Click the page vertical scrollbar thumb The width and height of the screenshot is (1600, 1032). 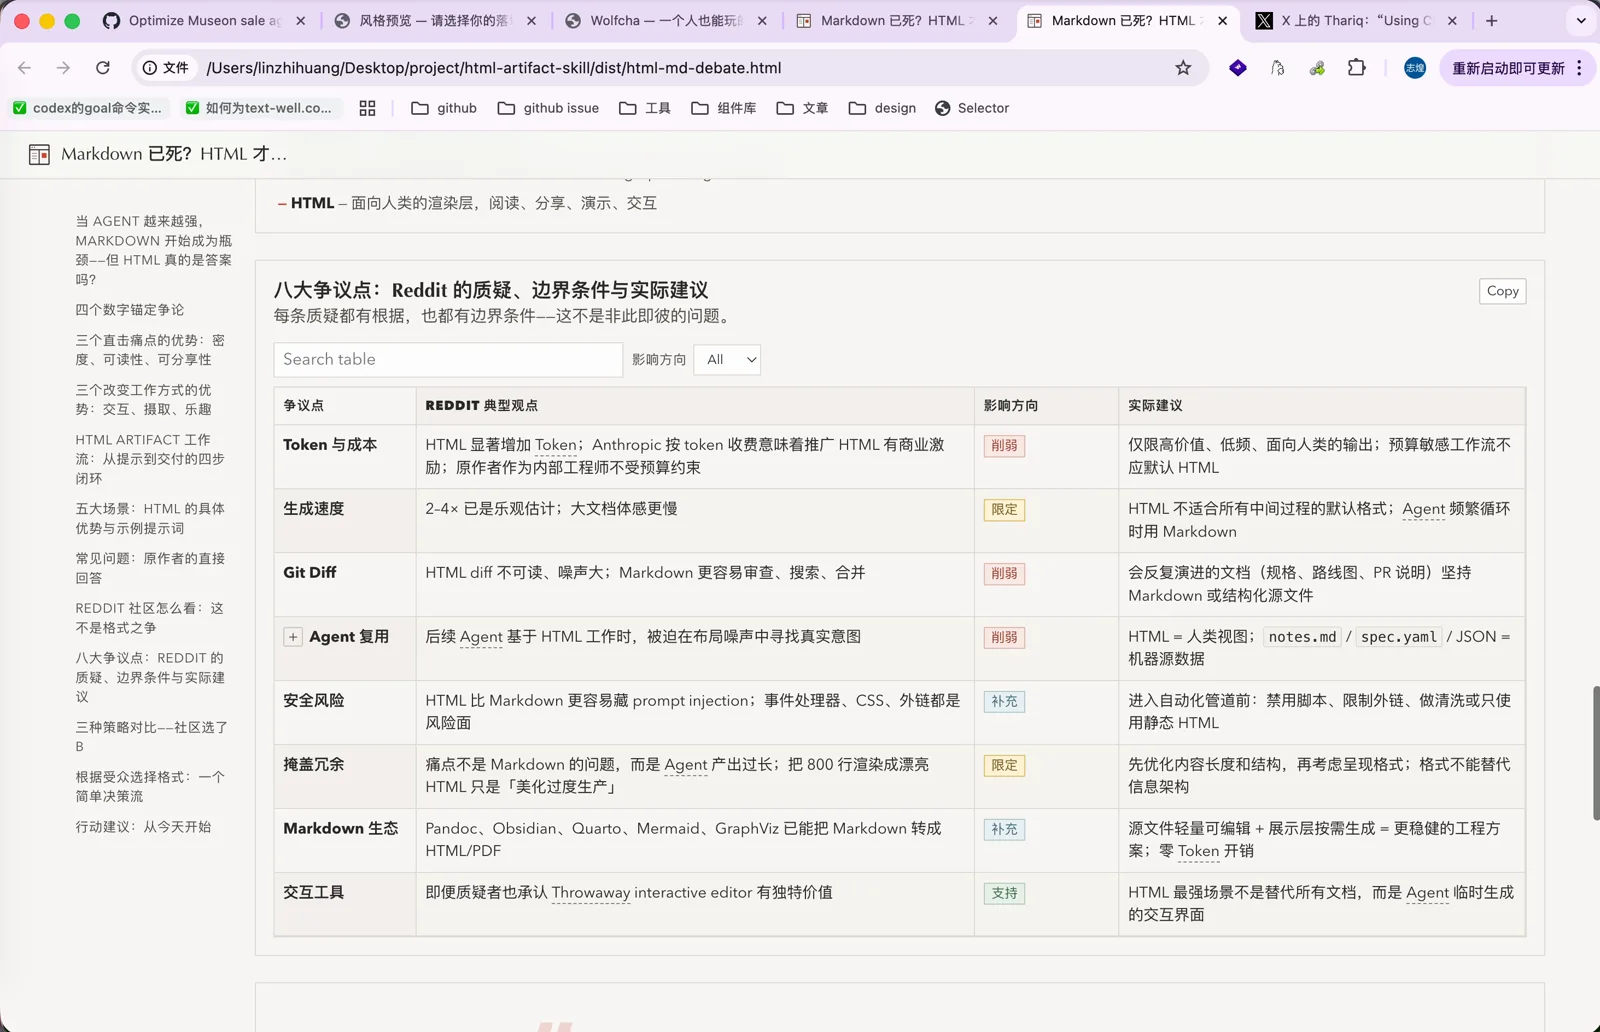tap(1596, 753)
